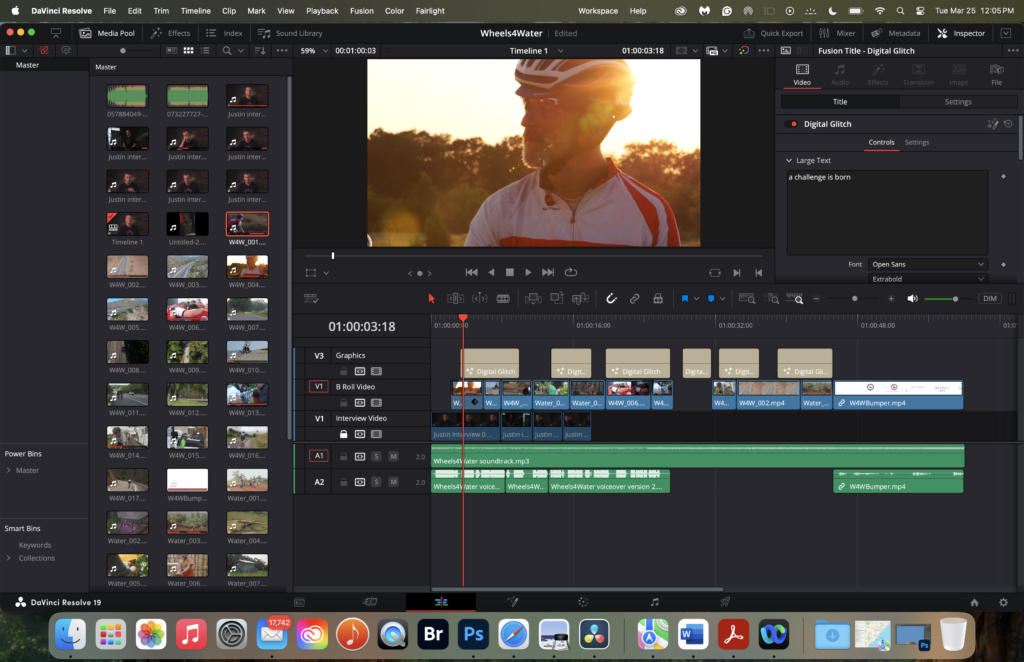This screenshot has height=662, width=1024.
Task: Open the Deliver page rocket icon
Action: (x=725, y=602)
